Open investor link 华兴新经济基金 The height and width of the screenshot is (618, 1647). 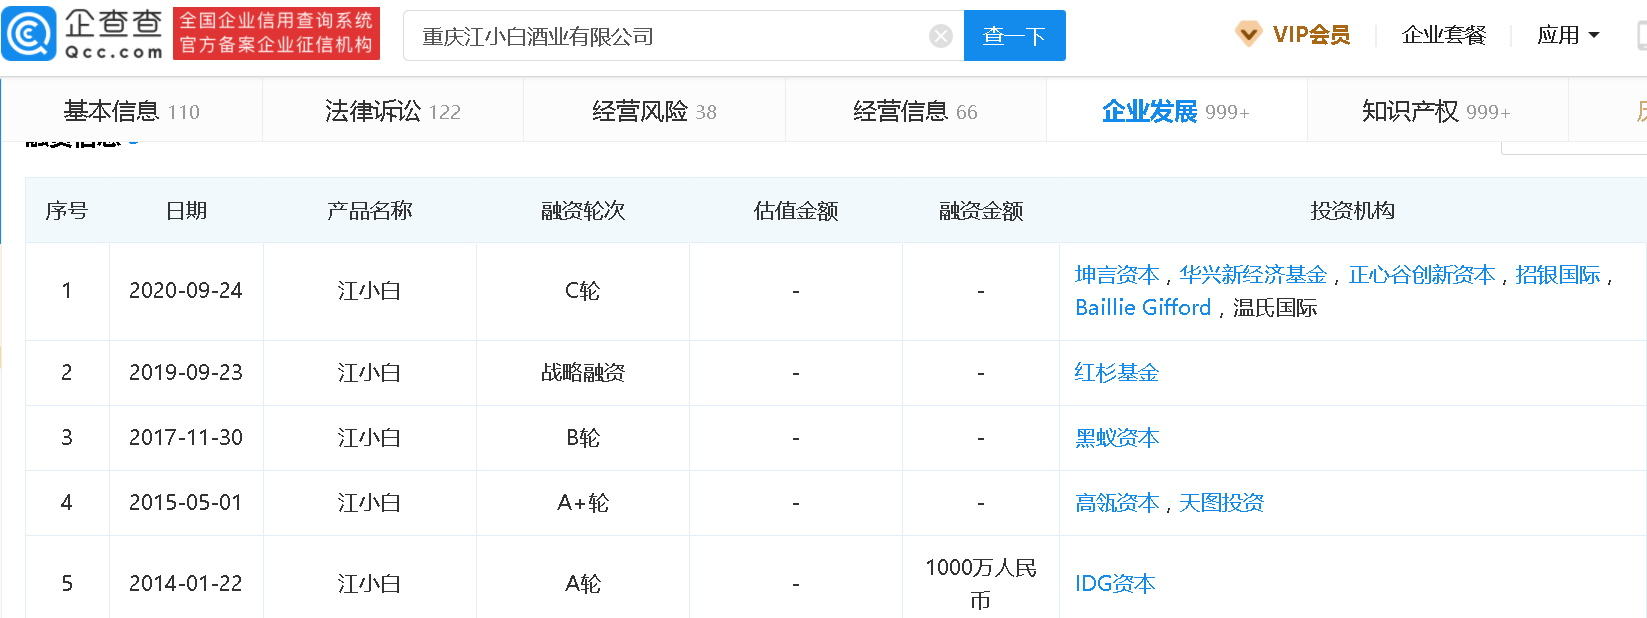coord(1253,275)
